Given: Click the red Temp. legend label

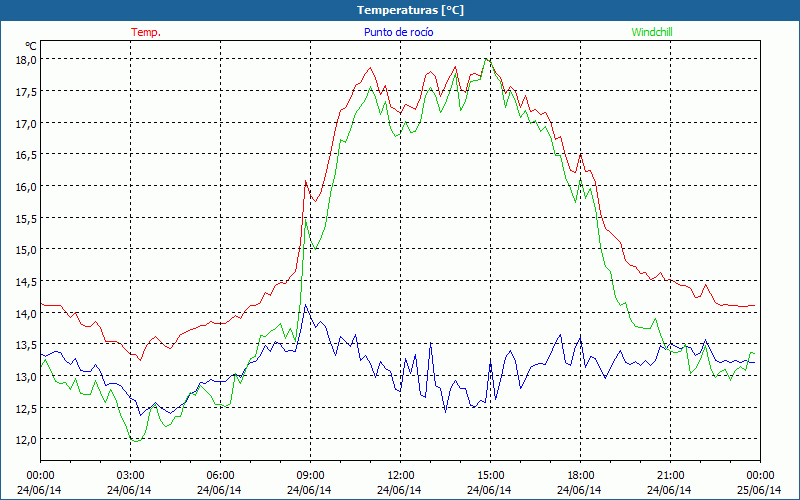Looking at the screenshot, I should tap(146, 32).
